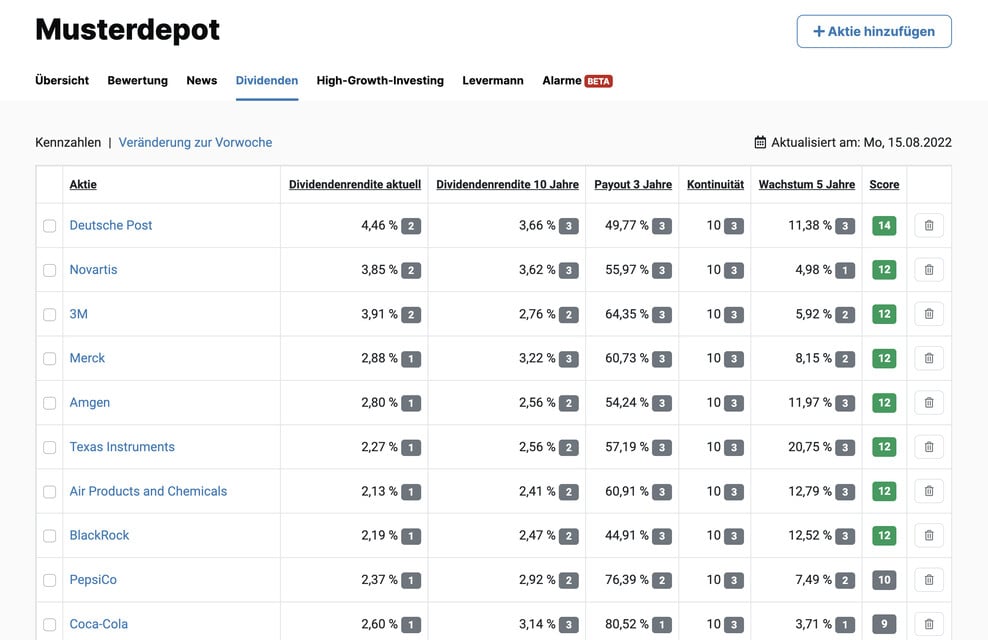Viewport: 988px width, 640px height.
Task: Open the Übersicht tab
Action: [62, 81]
